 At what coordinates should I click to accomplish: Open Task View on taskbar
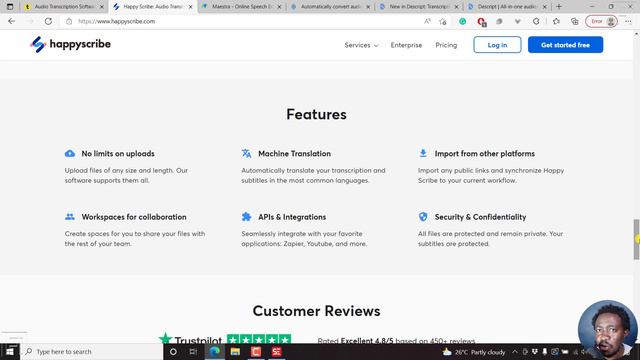coord(193,351)
